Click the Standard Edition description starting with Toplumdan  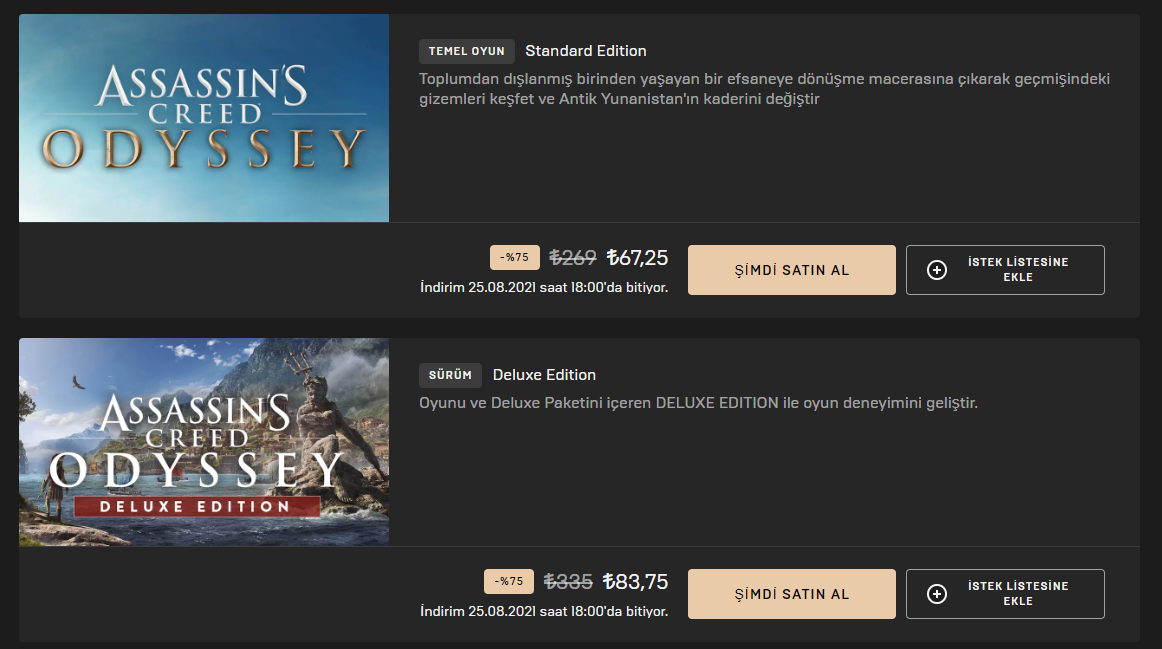pyautogui.click(x=764, y=89)
